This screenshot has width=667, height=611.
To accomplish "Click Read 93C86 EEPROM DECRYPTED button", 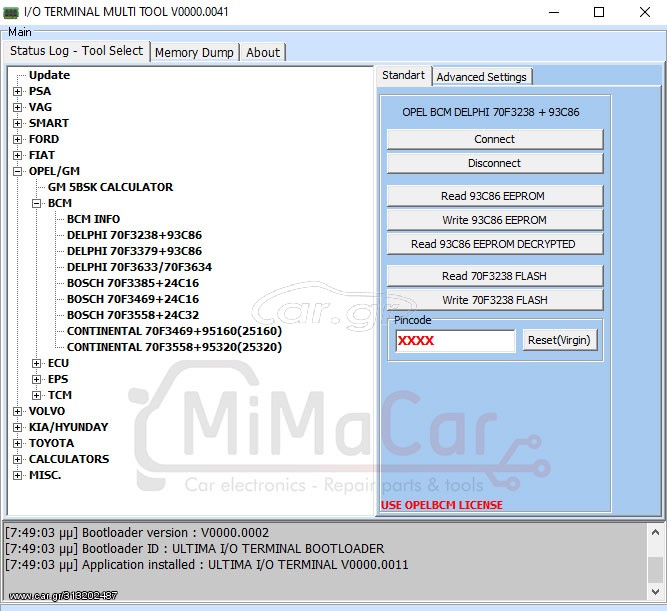I will 495,244.
